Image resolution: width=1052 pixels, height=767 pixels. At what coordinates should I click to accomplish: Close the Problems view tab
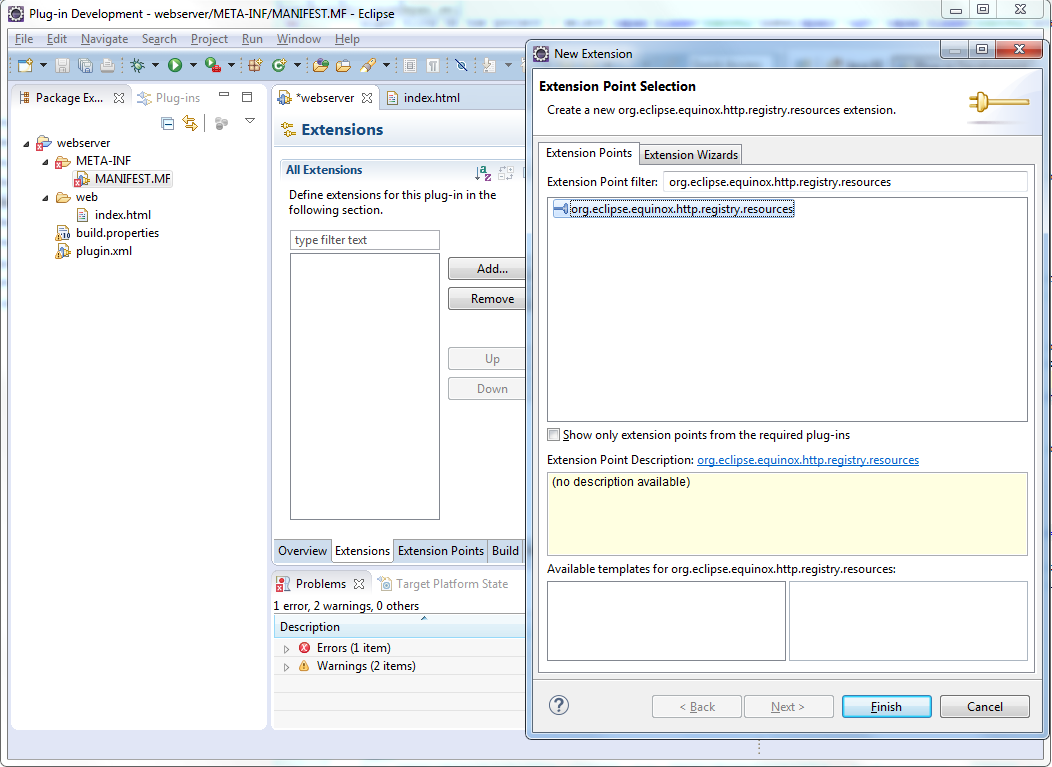359,584
